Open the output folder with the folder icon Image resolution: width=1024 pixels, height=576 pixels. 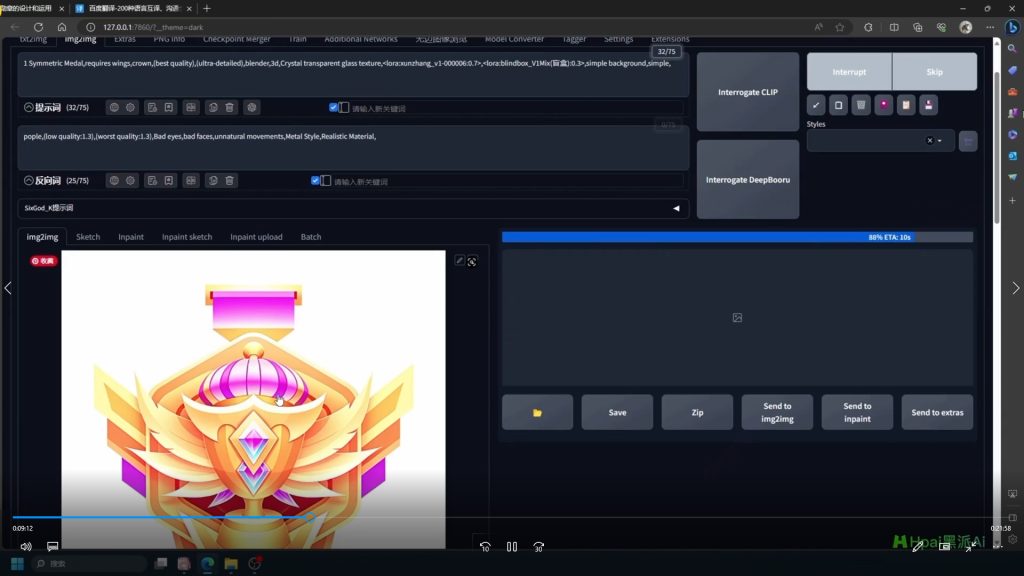[x=537, y=412]
